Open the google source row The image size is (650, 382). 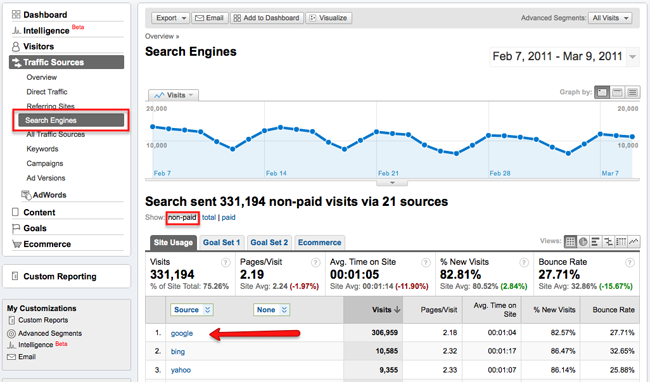[182, 333]
